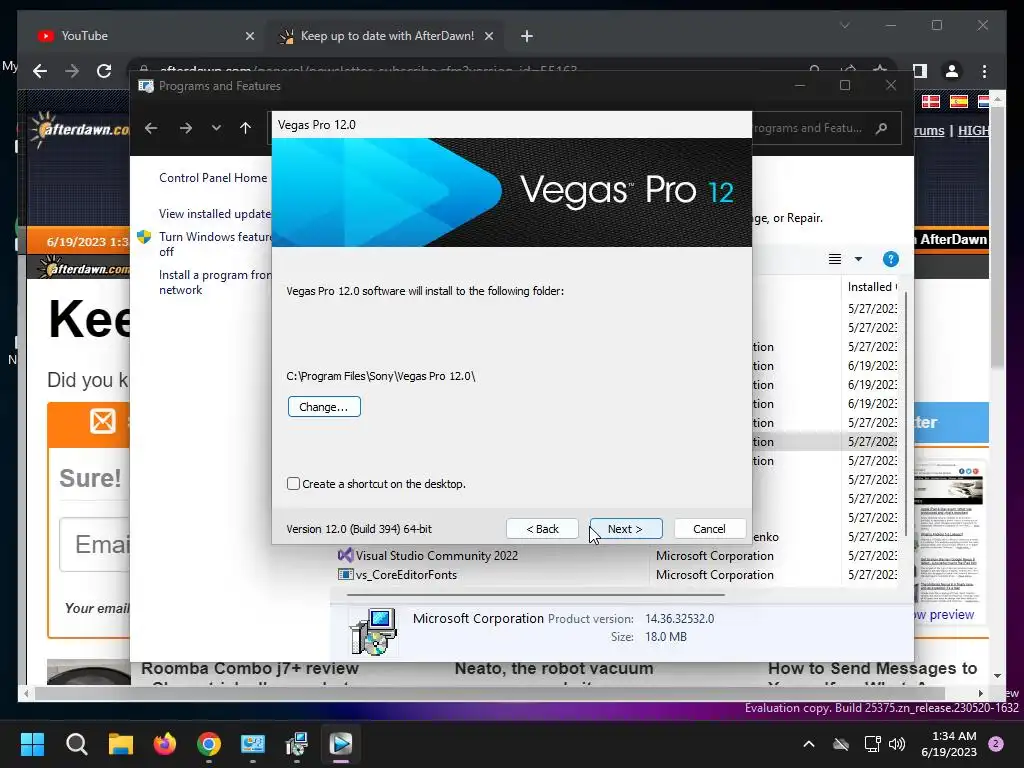The height and width of the screenshot is (768, 1024).
Task: Open the taskbar clock and date
Action: click(x=949, y=744)
